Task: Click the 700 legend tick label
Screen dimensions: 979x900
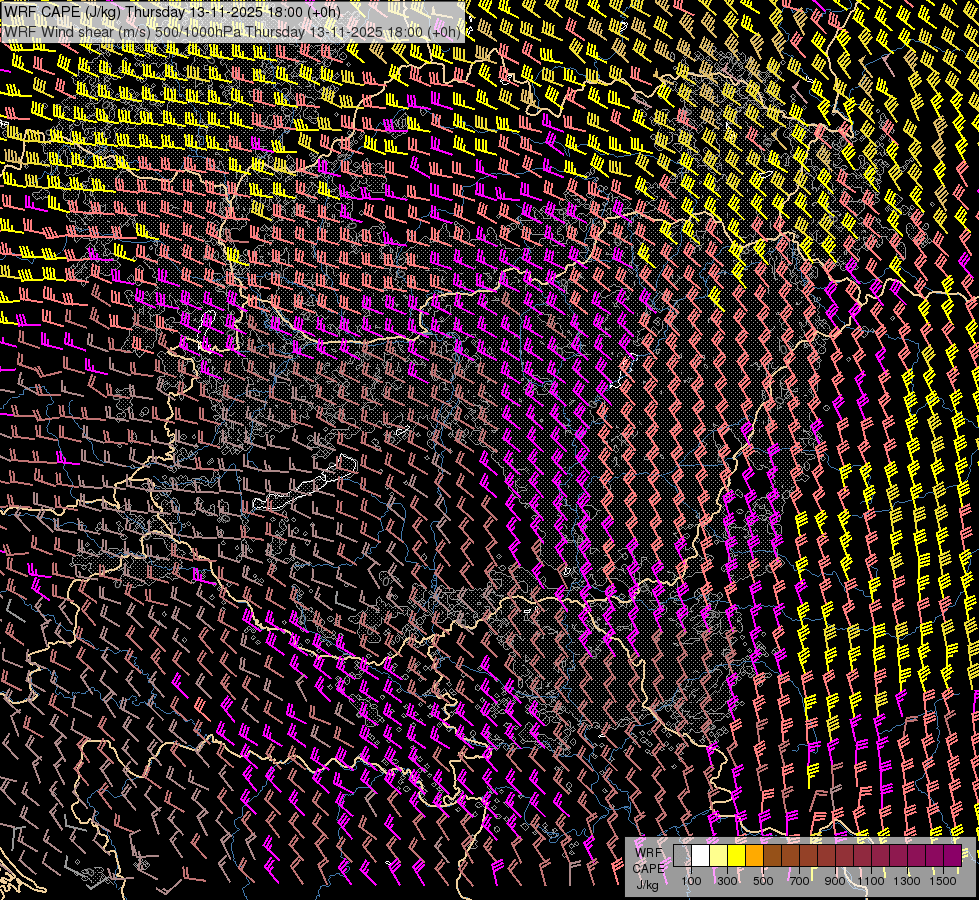Action: [799, 881]
